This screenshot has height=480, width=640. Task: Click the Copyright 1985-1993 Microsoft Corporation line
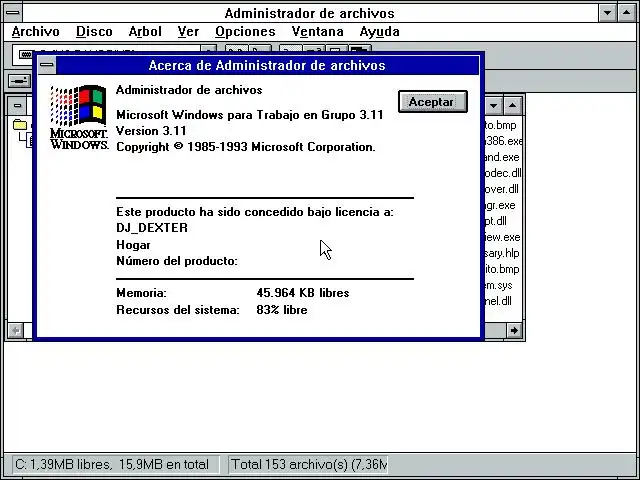click(246, 147)
